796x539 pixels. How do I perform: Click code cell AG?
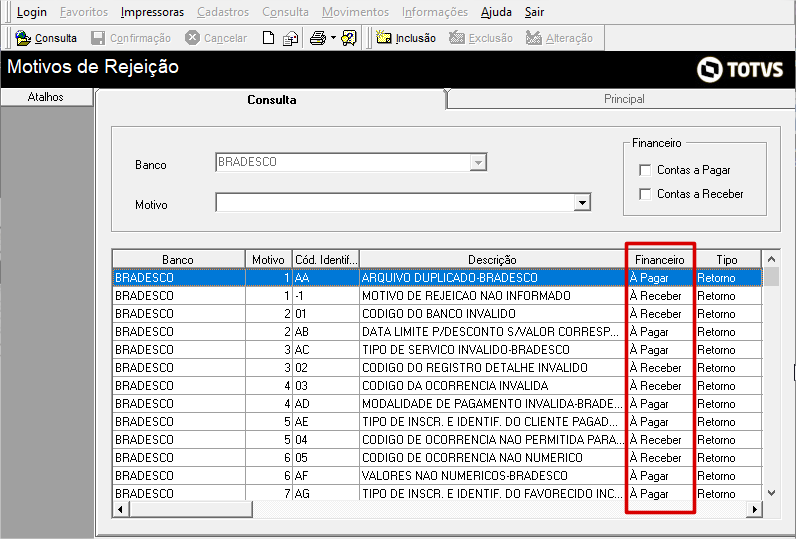coord(326,493)
